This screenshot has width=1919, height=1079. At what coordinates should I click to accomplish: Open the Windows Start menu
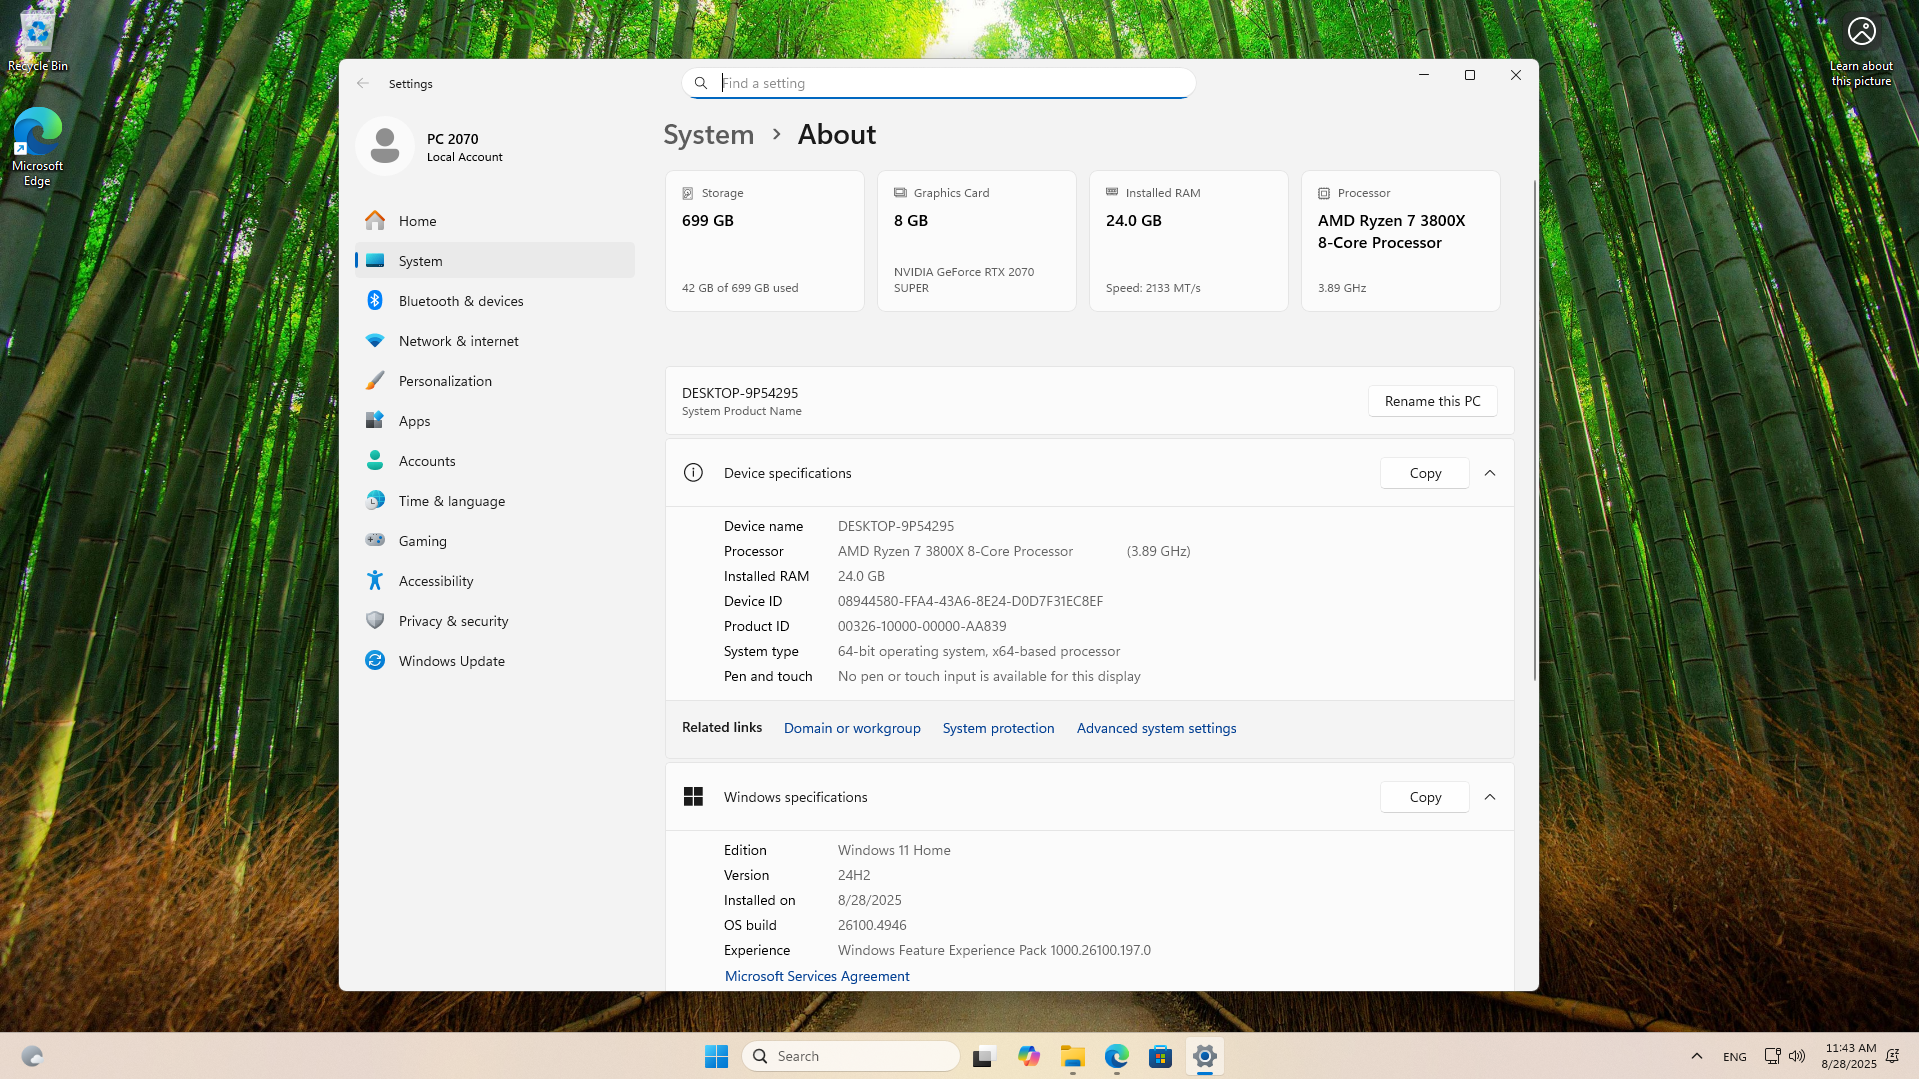click(x=716, y=1056)
